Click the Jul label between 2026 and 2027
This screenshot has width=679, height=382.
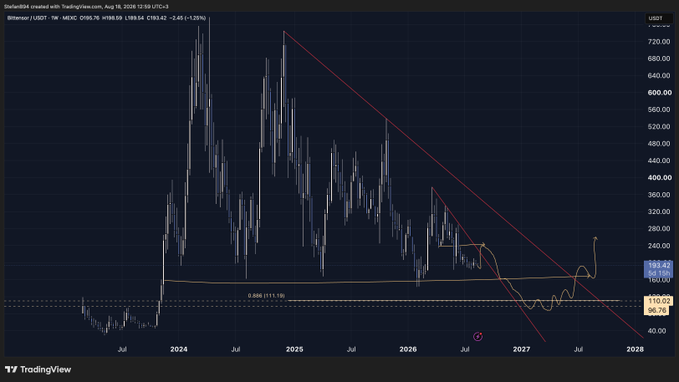click(x=465, y=349)
